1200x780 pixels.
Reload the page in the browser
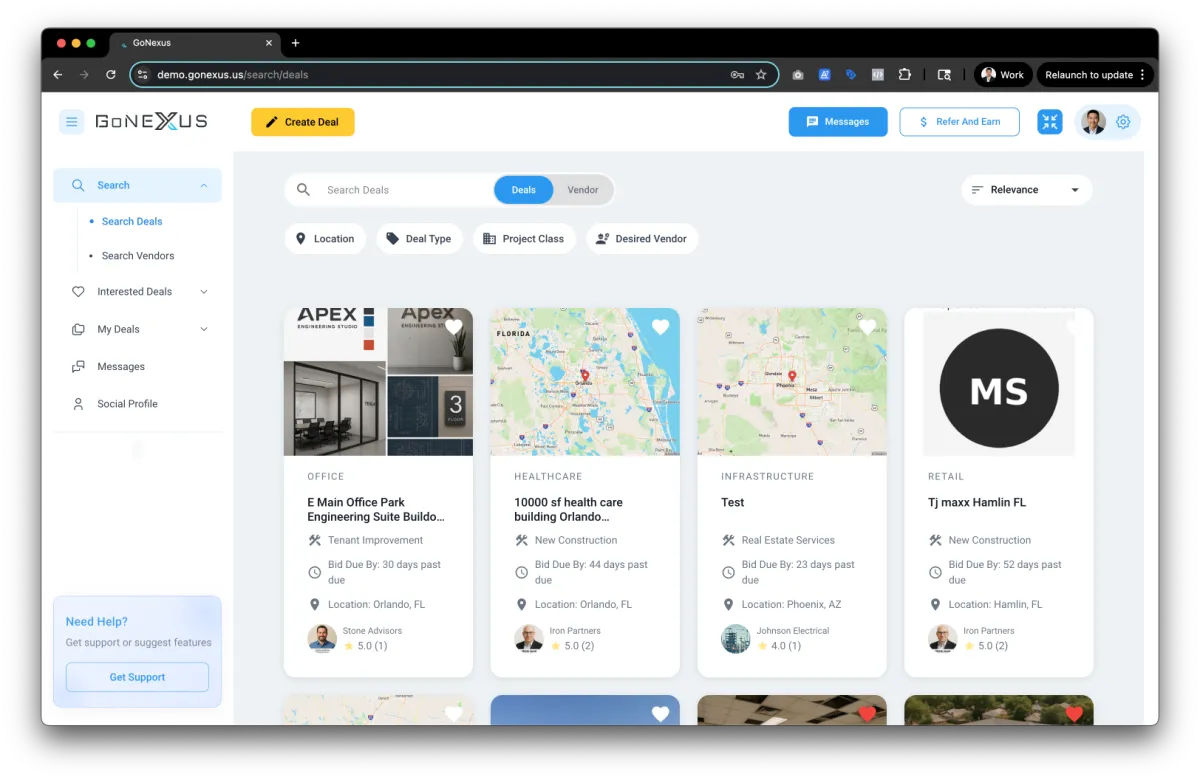click(110, 75)
